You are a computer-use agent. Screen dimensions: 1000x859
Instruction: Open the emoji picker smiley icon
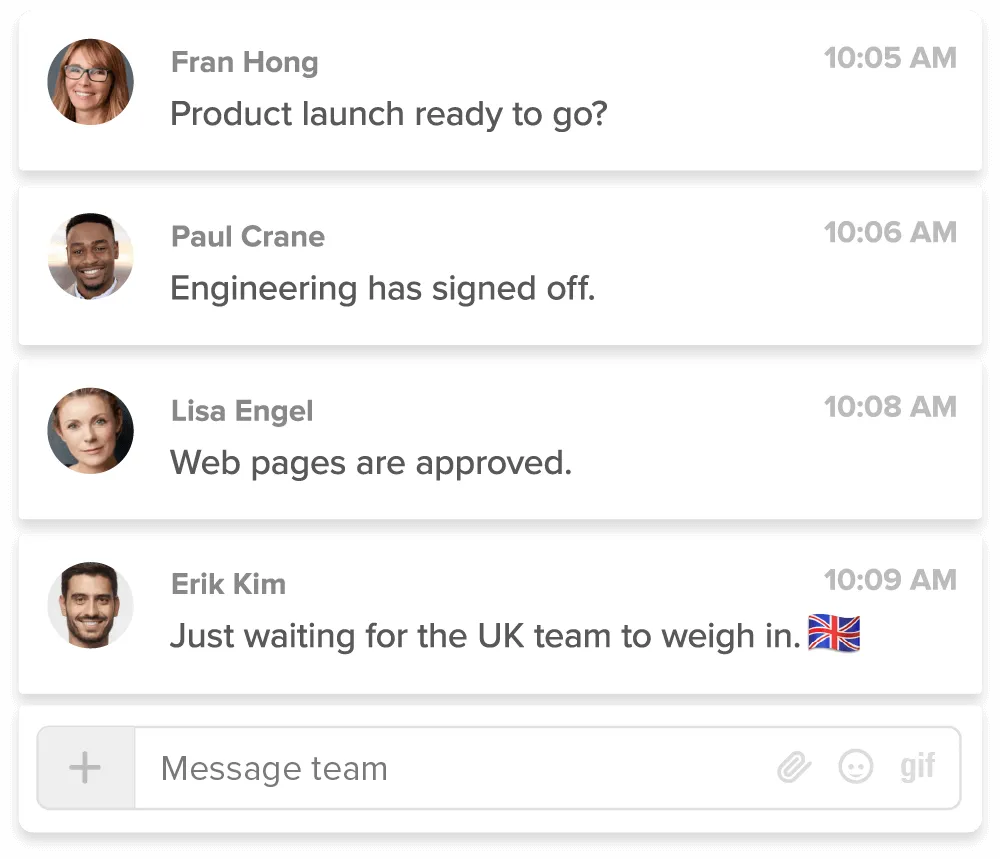[855, 768]
